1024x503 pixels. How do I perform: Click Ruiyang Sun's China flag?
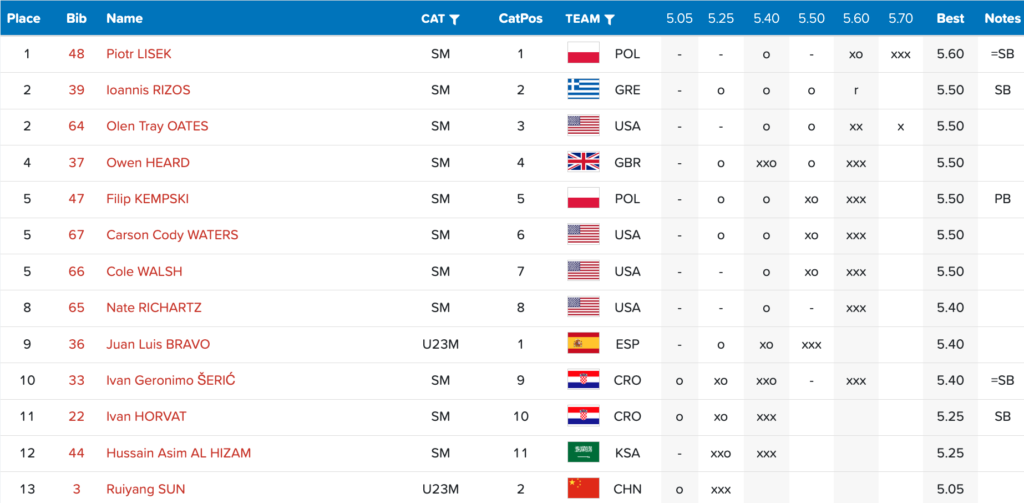pos(583,488)
